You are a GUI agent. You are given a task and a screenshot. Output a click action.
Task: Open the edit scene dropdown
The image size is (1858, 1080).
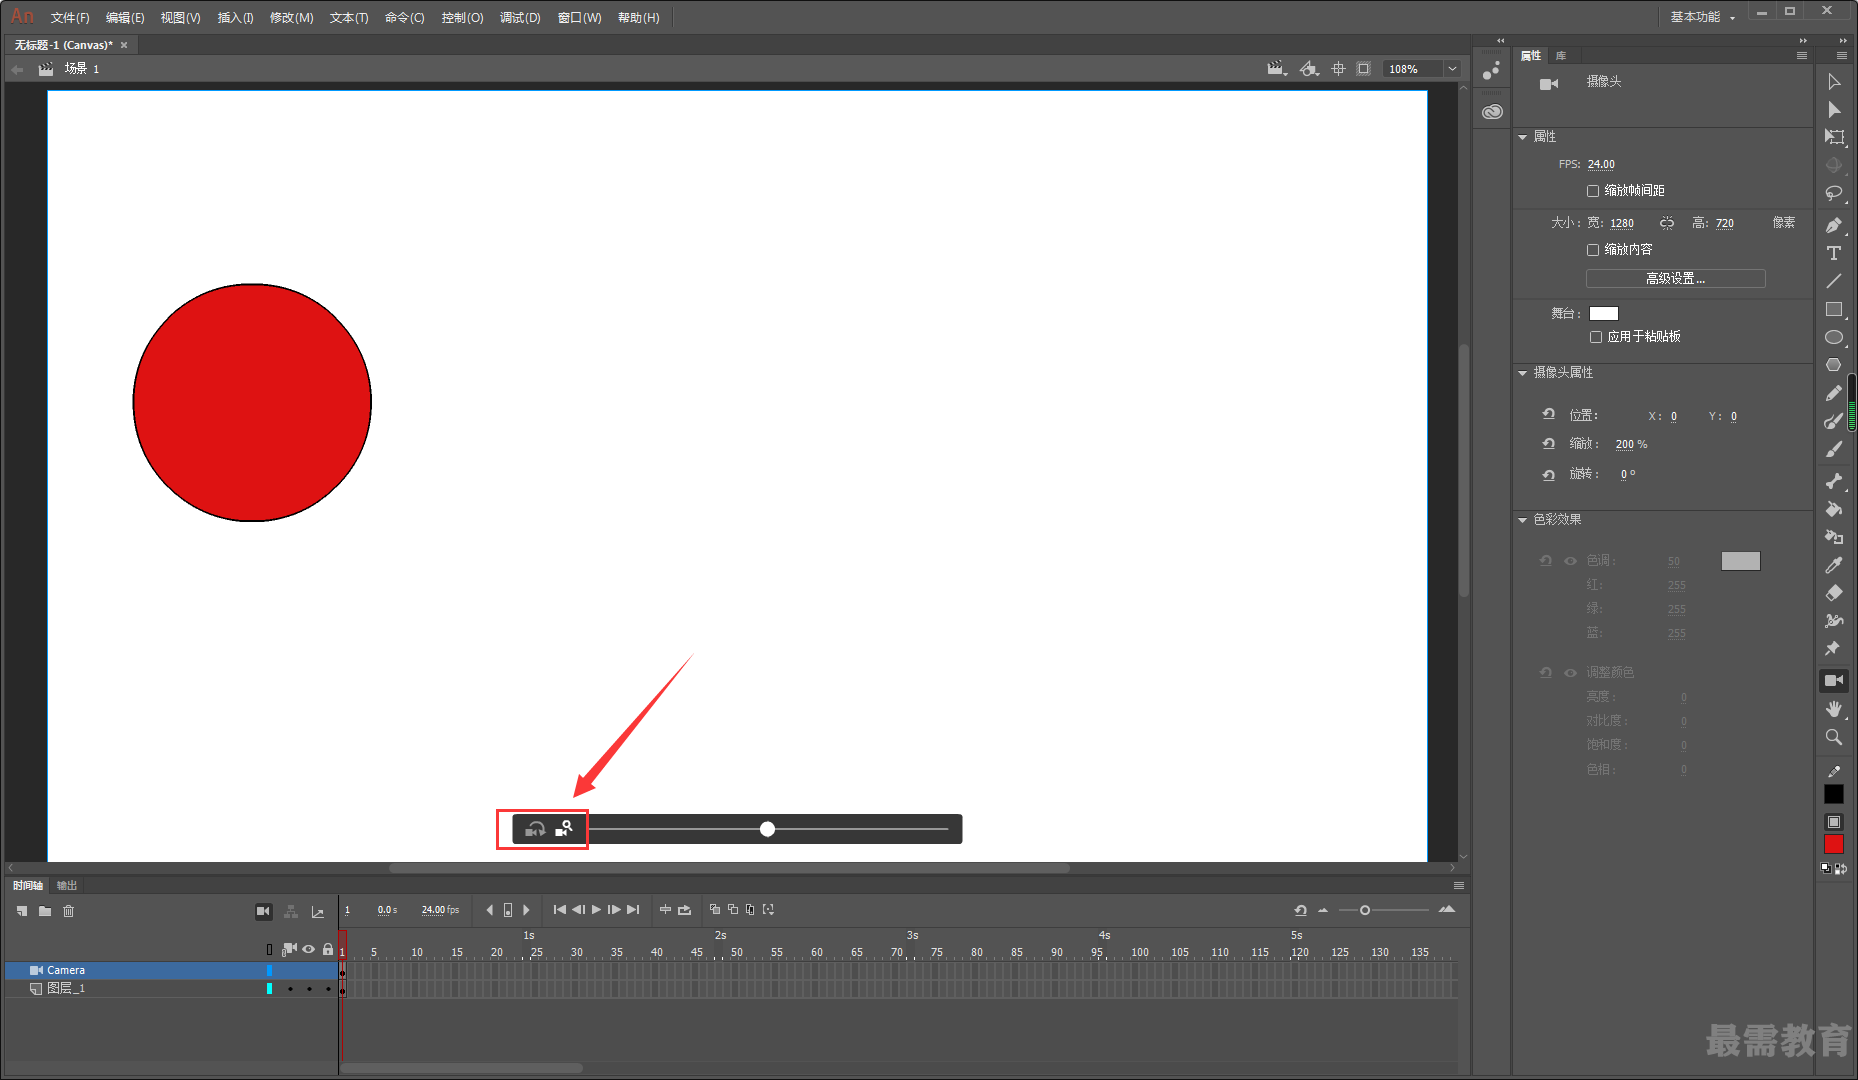1277,69
